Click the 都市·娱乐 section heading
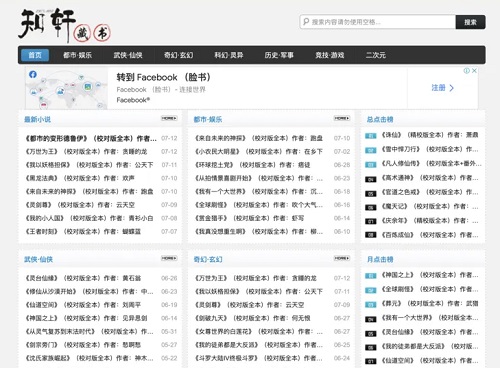Screen dimensions: 500x368 click(208, 119)
